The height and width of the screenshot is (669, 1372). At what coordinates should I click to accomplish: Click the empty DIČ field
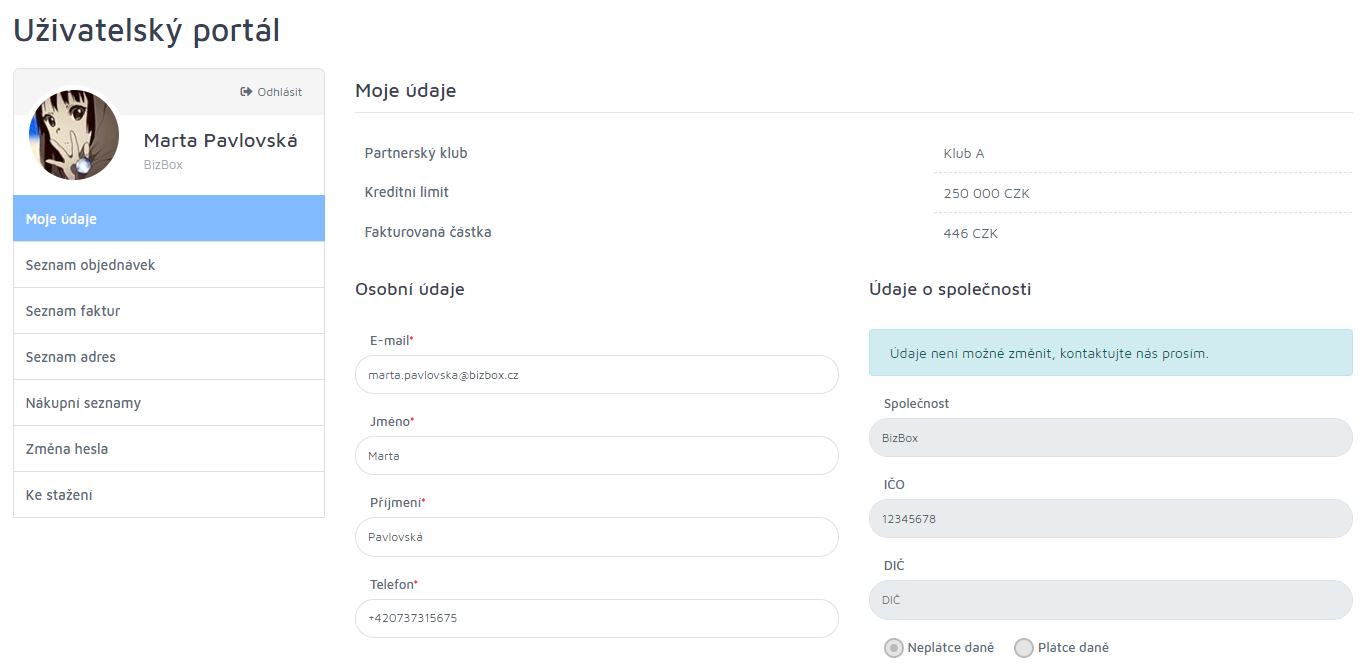click(x=1111, y=600)
